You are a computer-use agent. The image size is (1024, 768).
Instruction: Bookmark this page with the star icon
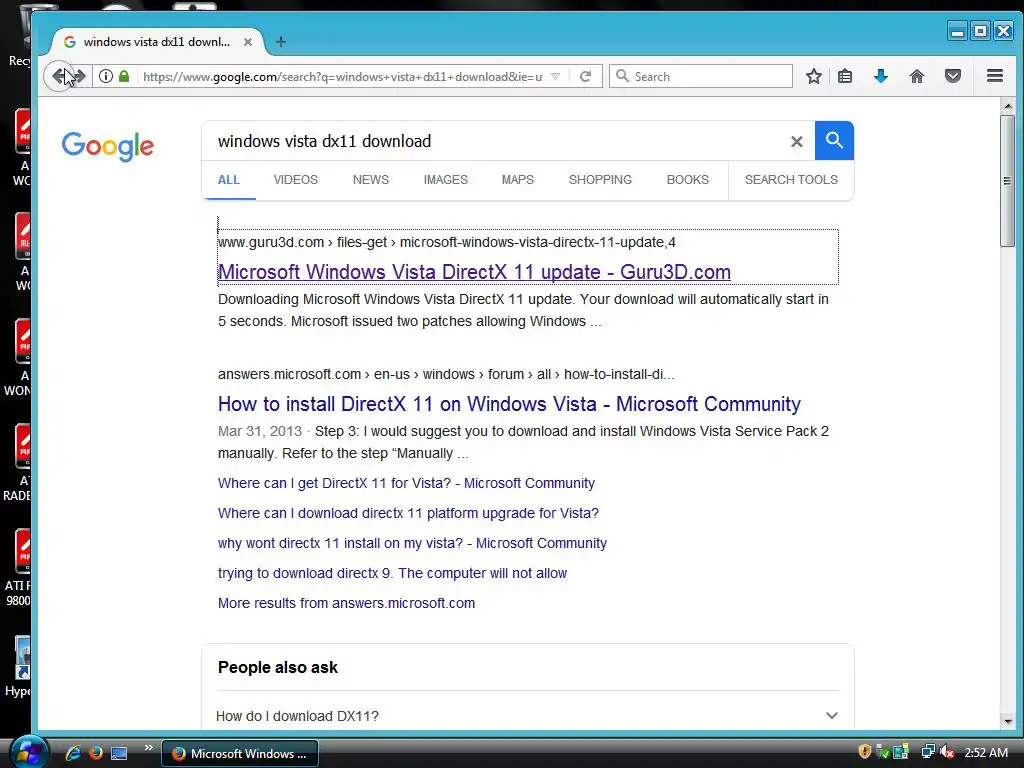click(814, 76)
